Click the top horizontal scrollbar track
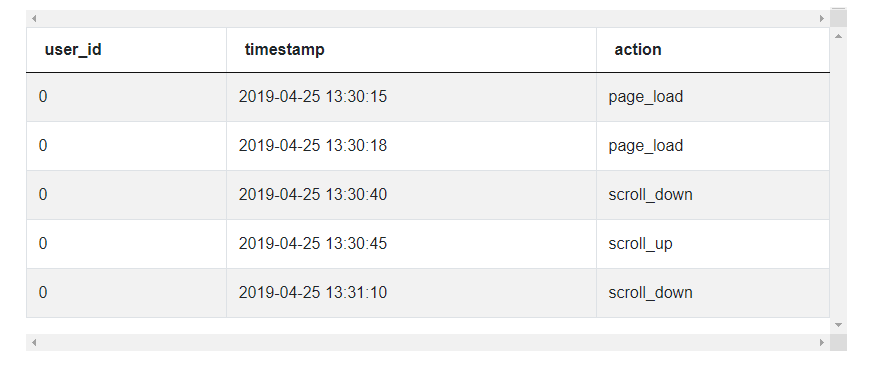Viewport: 891px width, 365px height. click(x=428, y=18)
